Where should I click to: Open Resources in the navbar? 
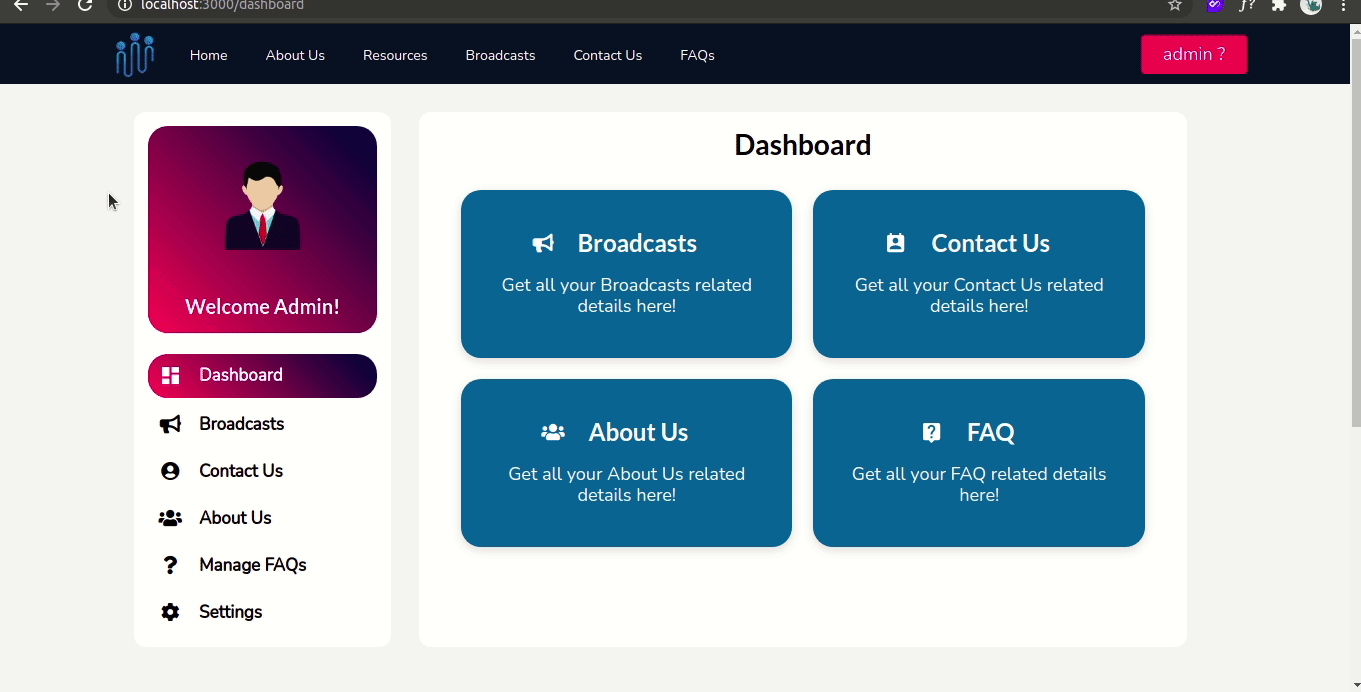point(395,55)
